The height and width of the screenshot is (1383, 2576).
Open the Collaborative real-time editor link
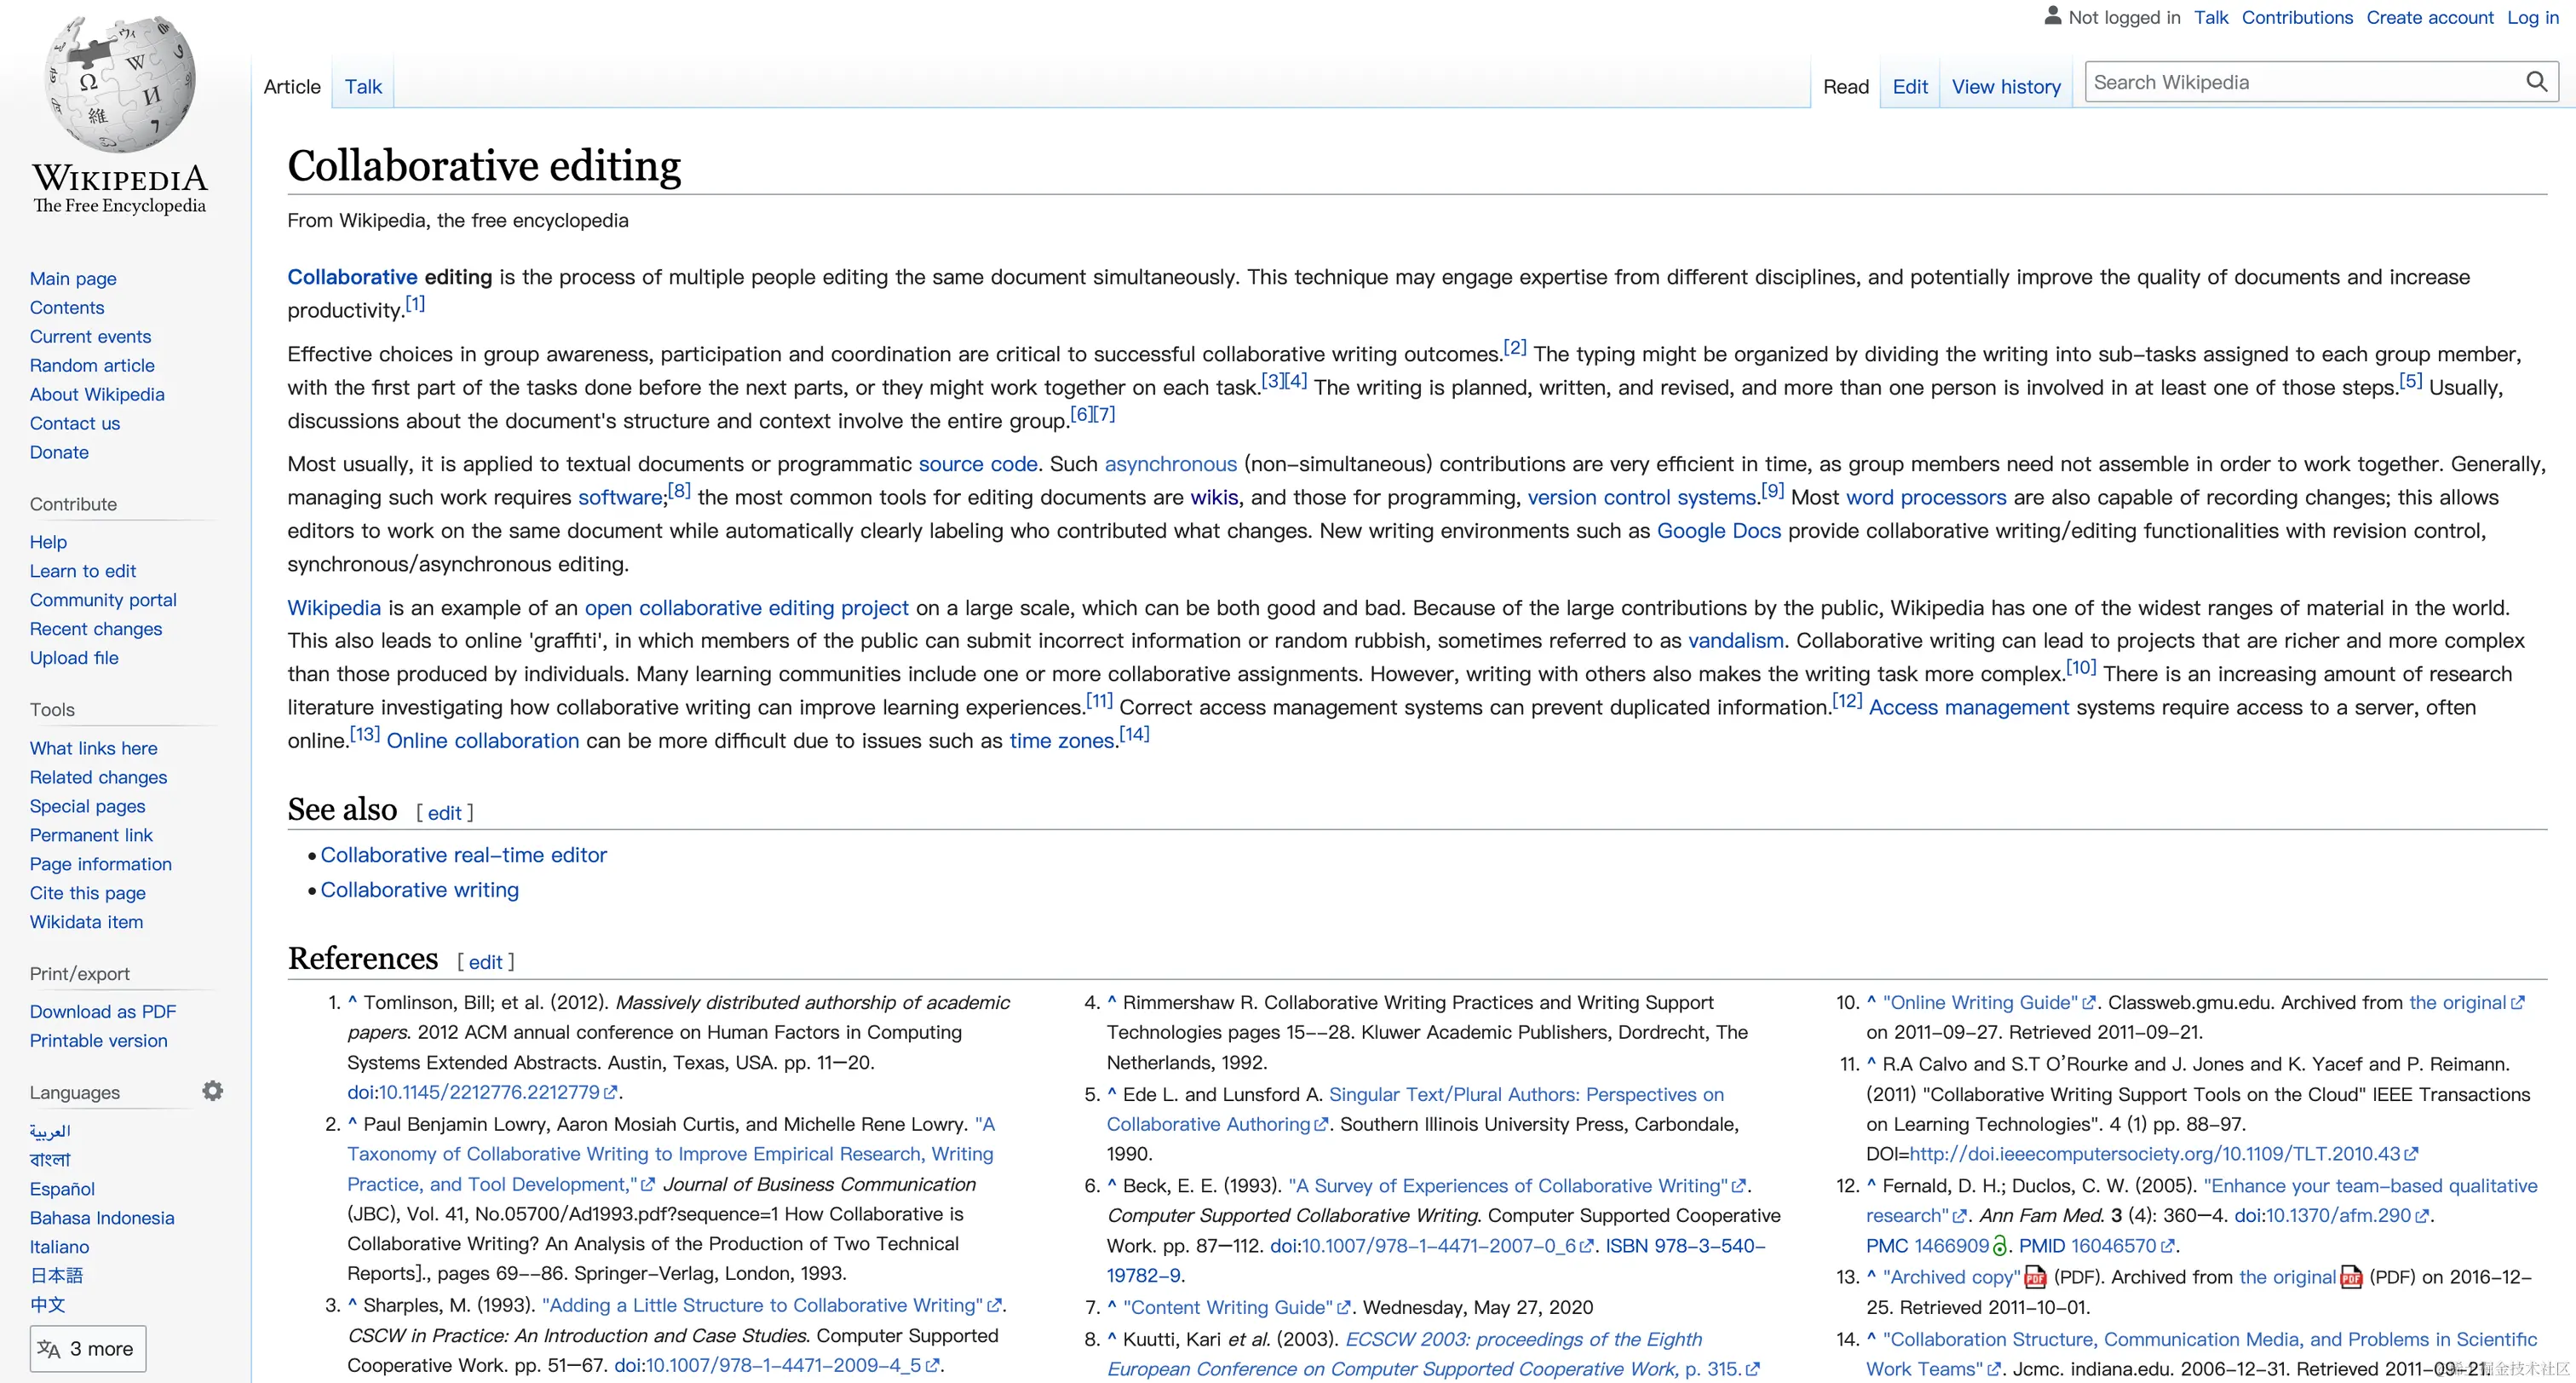pos(463,855)
